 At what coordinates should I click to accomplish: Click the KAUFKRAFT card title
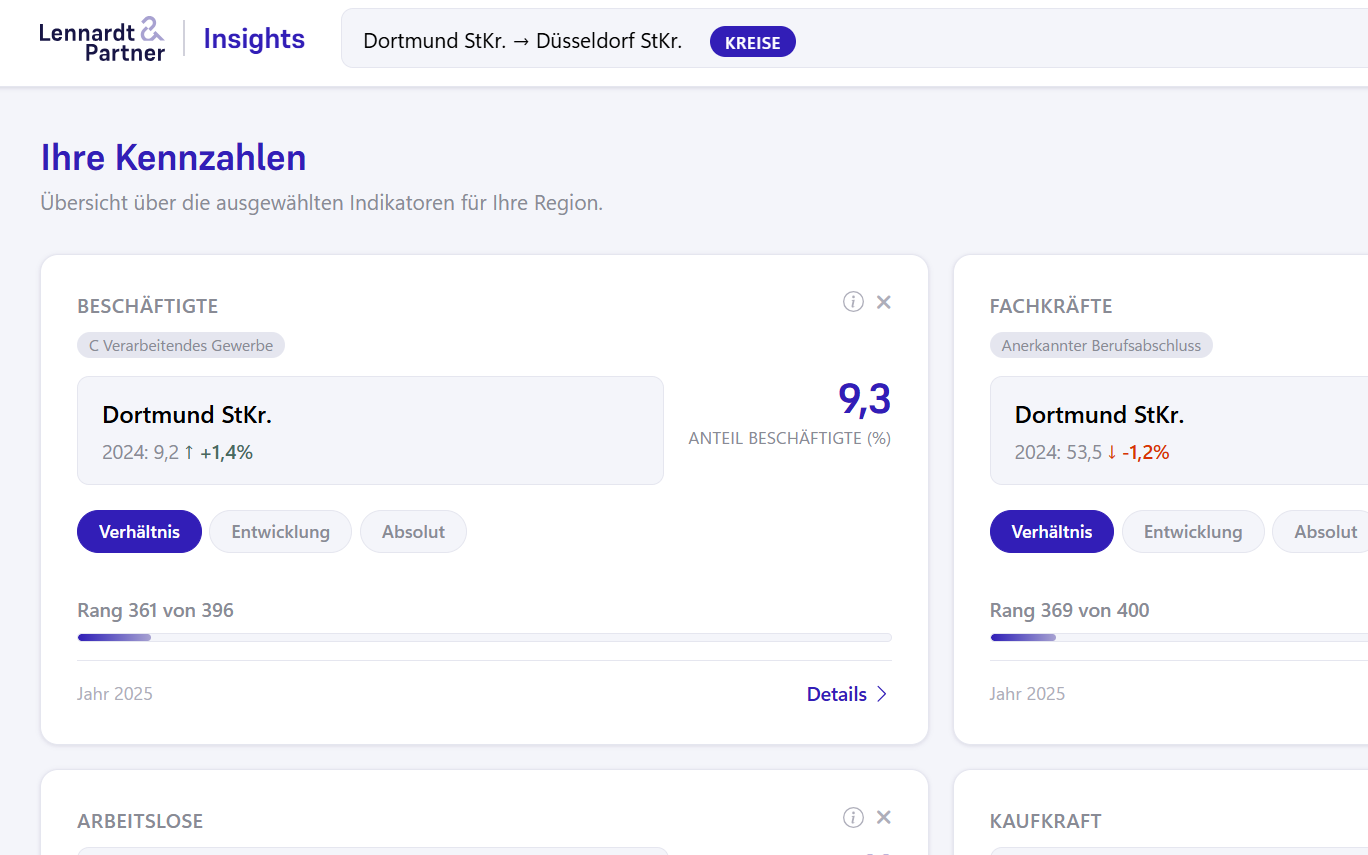[1046, 822]
